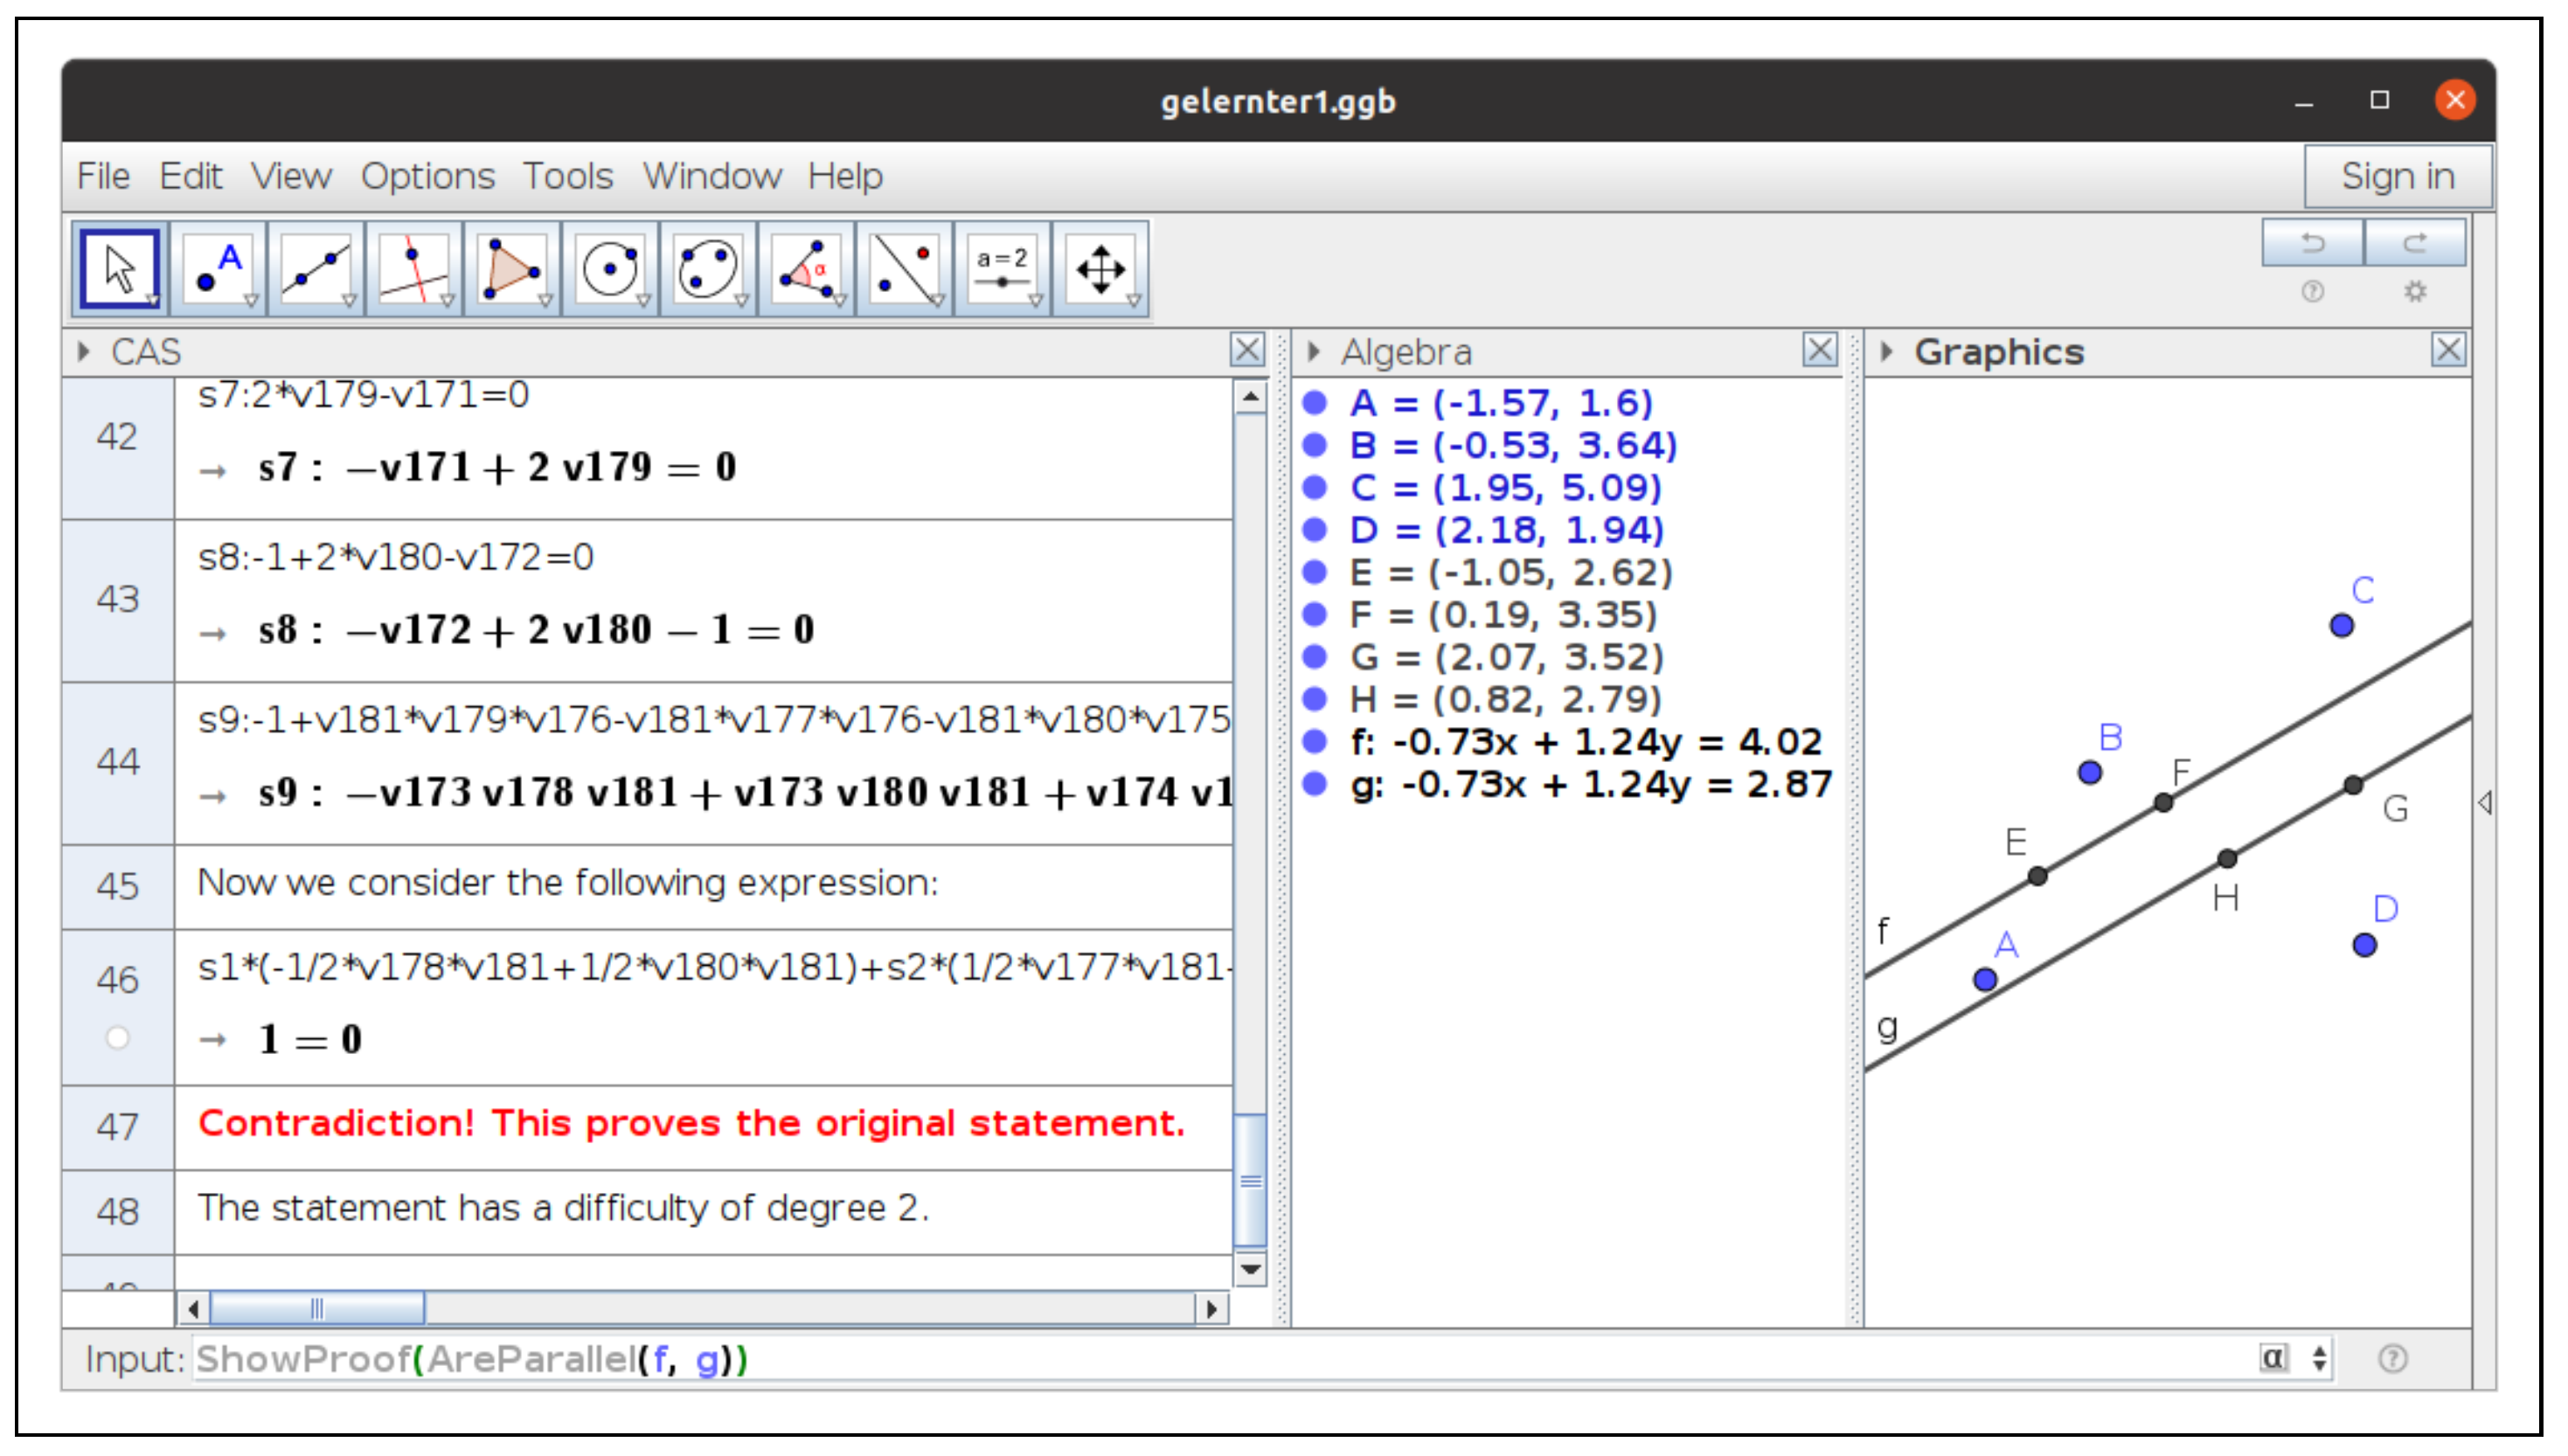Viewport: 2568px width, 1456px height.
Task: Click the CAS horizontal scrollbar thumb
Action: click(316, 1308)
